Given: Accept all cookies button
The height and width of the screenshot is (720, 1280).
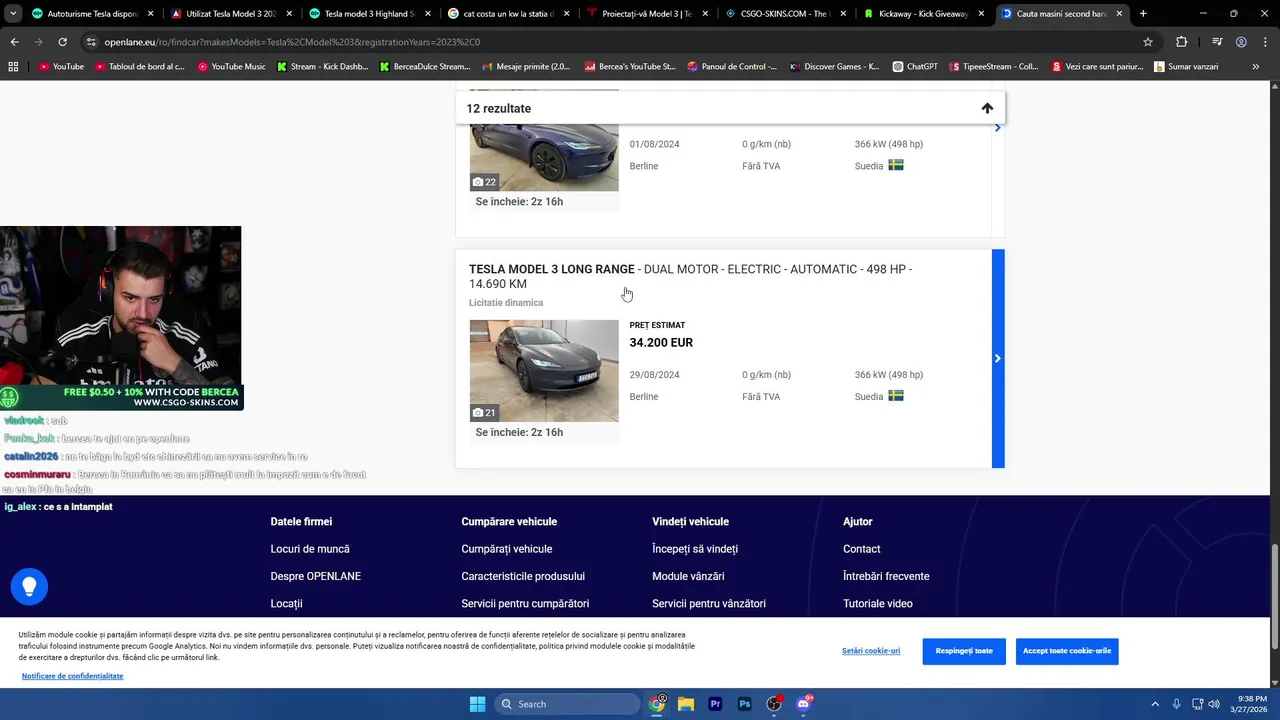Looking at the screenshot, I should (x=1067, y=651).
